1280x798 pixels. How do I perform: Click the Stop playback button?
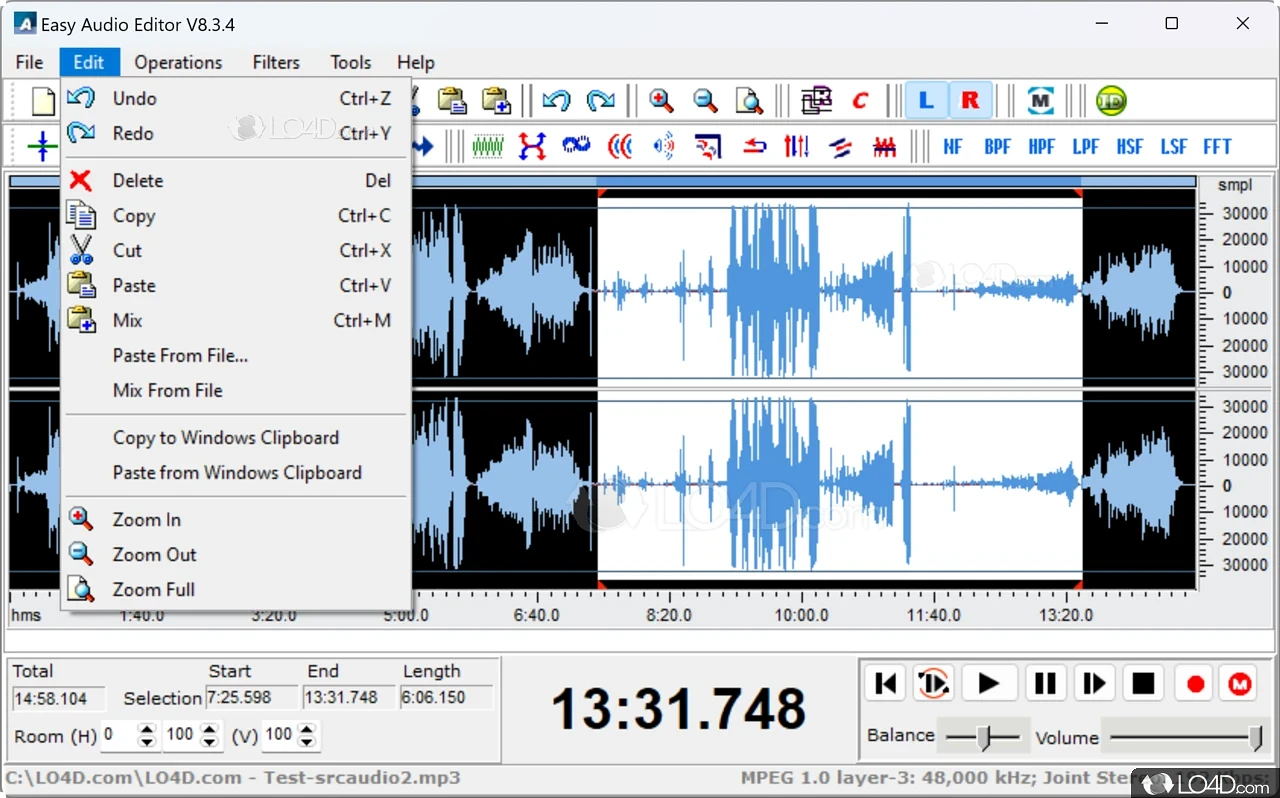click(1143, 684)
